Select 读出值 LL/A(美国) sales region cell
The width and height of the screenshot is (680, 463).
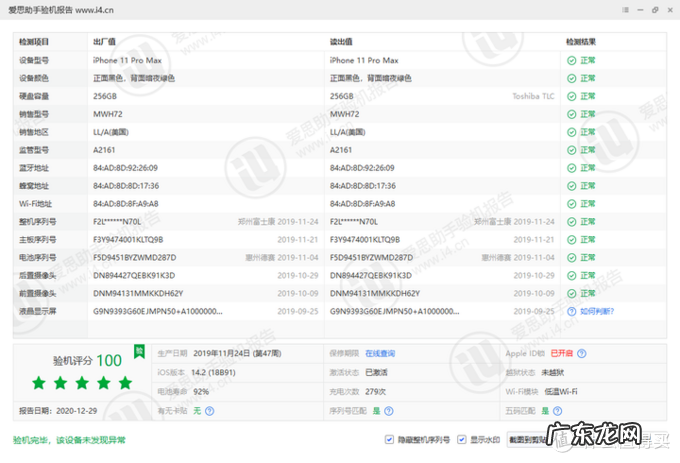[347, 132]
